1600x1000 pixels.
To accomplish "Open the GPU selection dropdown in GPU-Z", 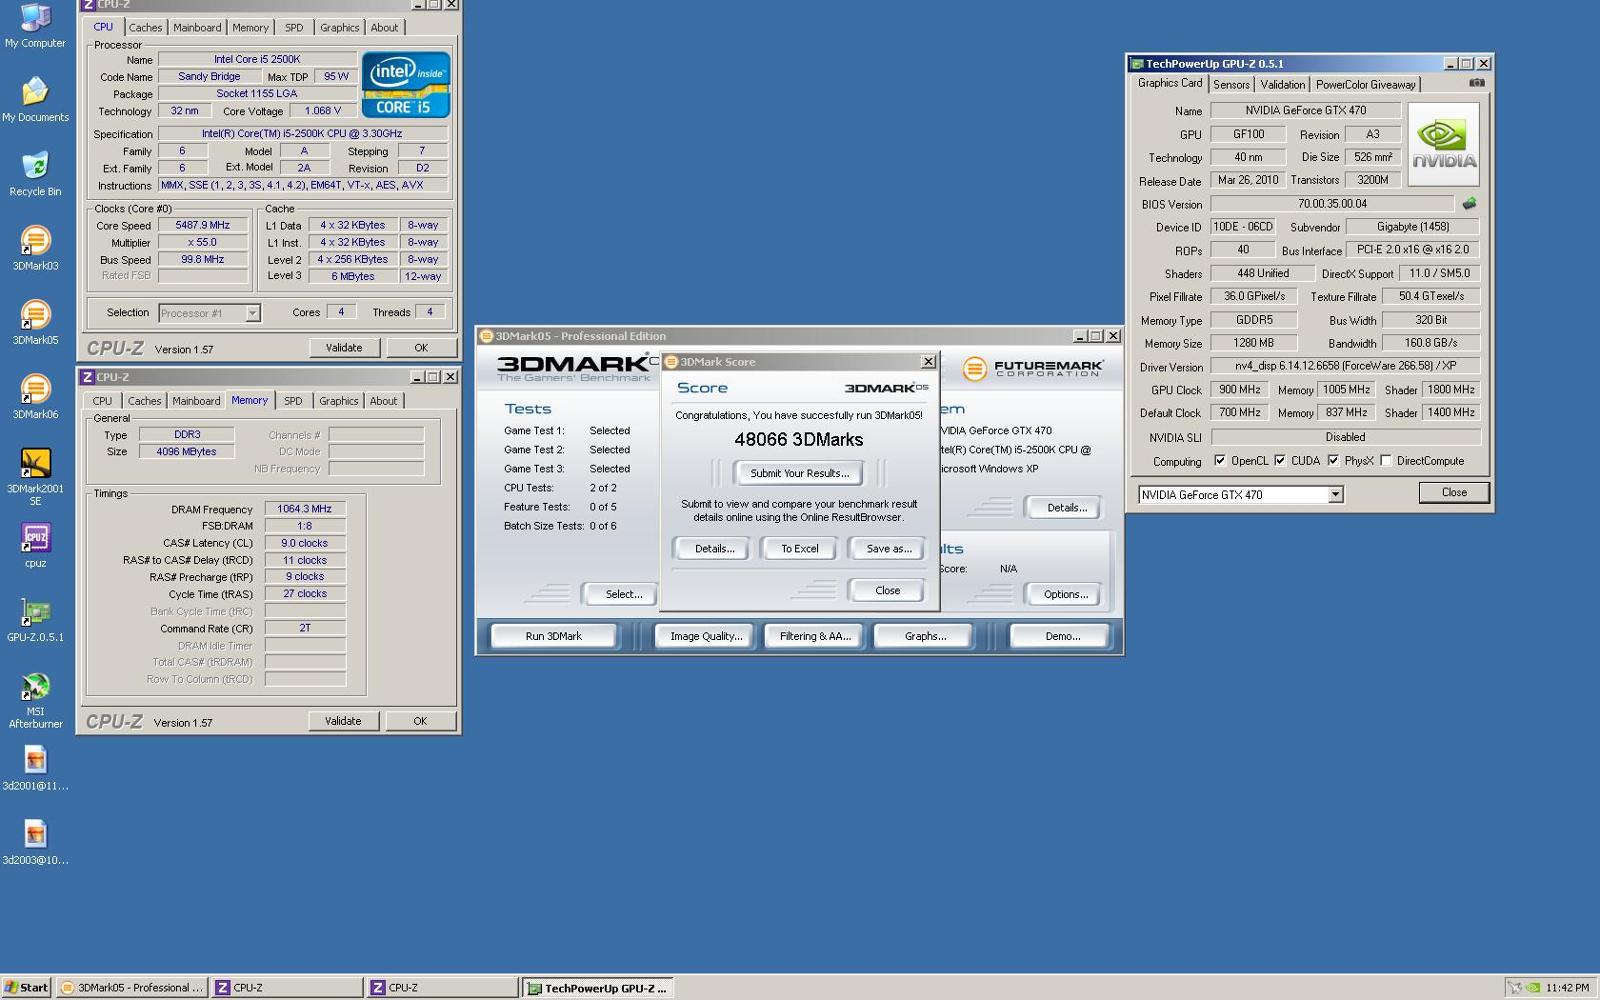I will coord(1335,494).
